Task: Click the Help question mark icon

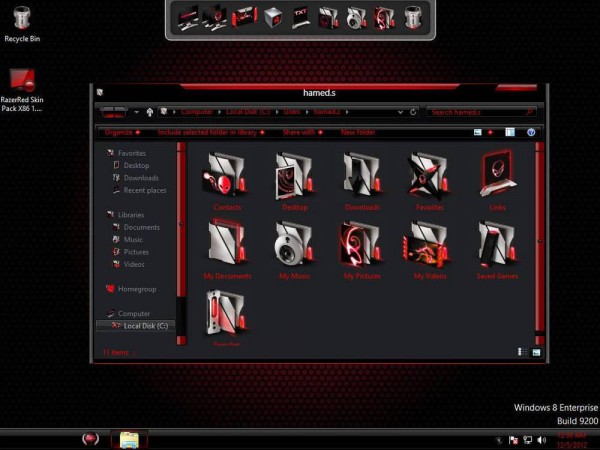Action: tap(531, 132)
